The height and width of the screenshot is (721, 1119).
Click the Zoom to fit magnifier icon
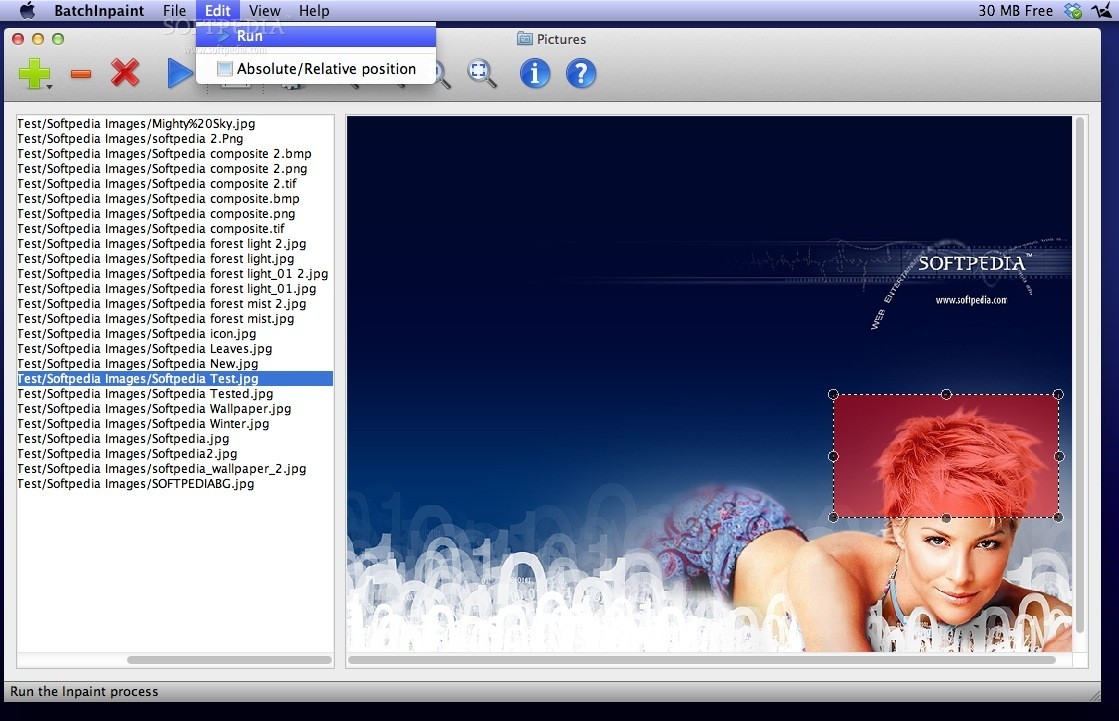[482, 74]
